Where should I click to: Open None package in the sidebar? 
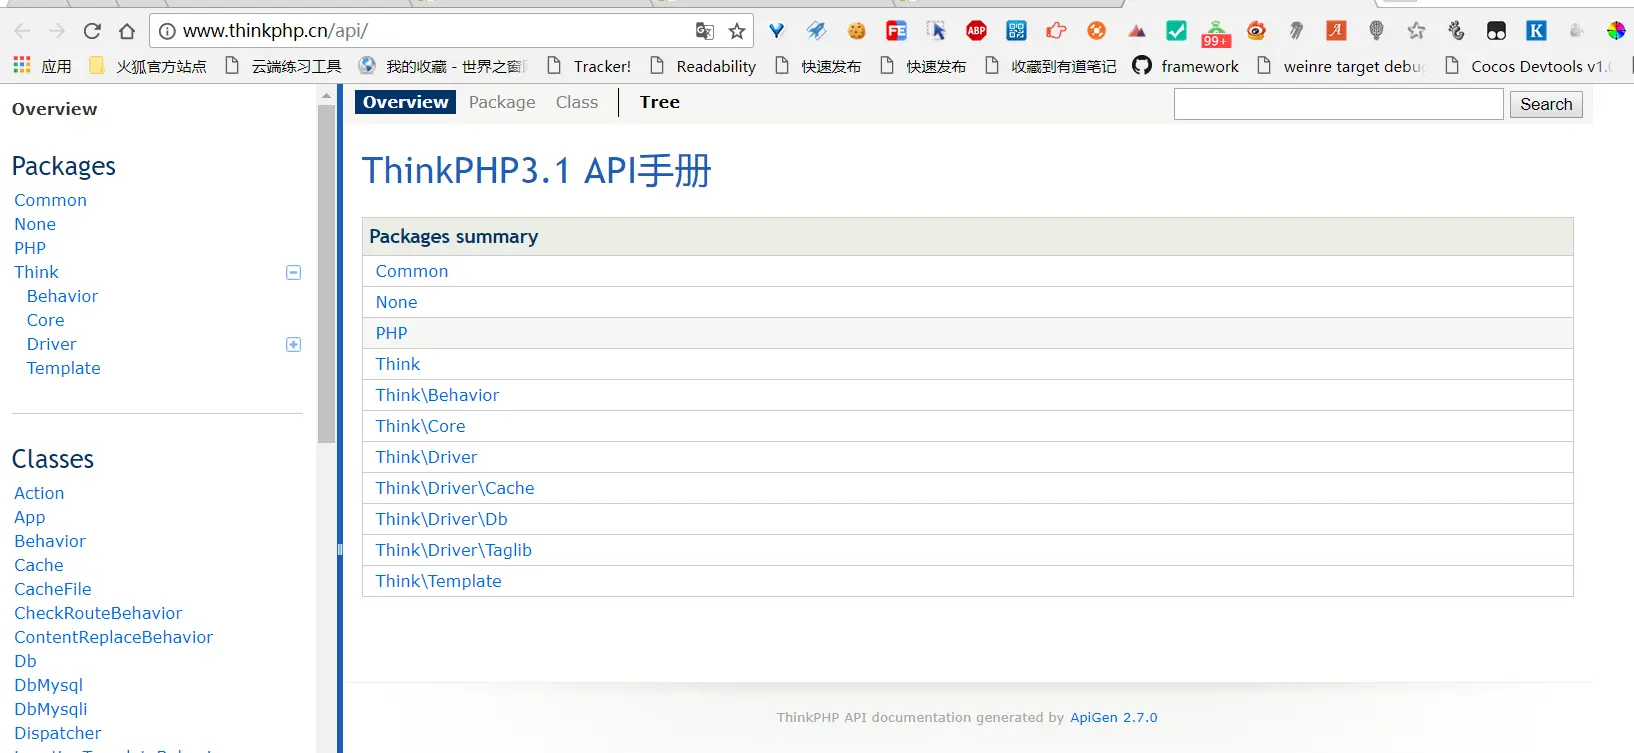click(35, 224)
